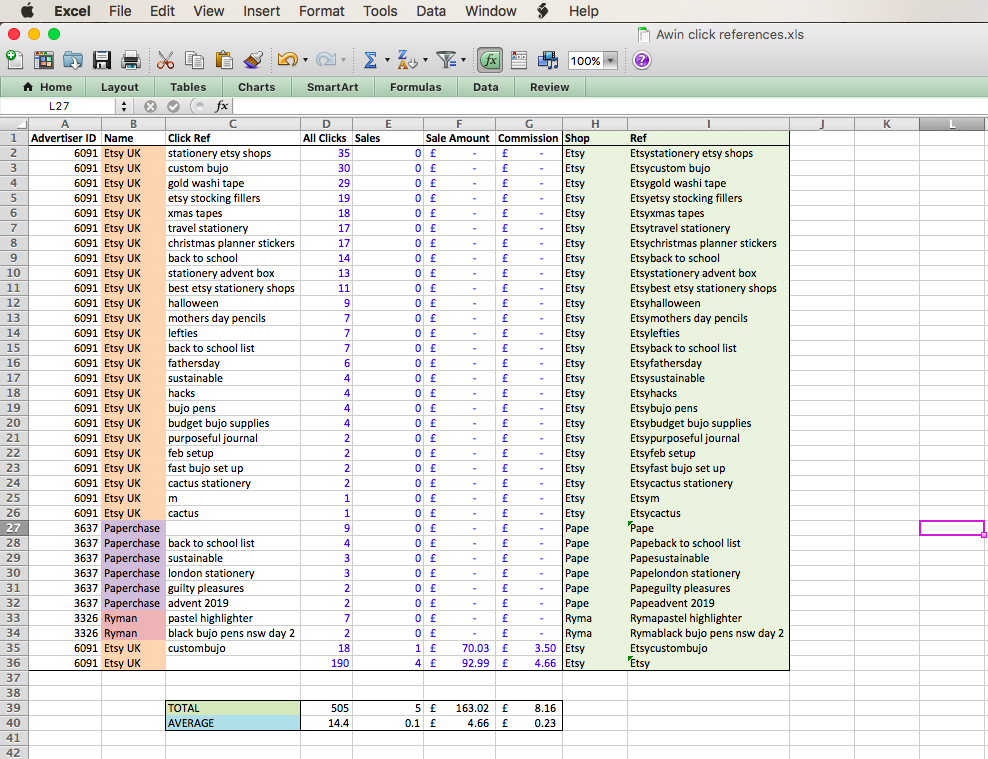Select cell 'gold washi tape'
The width and height of the screenshot is (988, 759).
point(233,183)
